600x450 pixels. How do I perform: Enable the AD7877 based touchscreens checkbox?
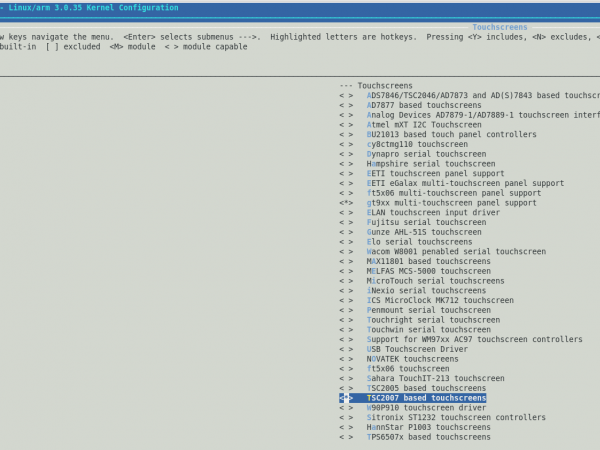pyautogui.click(x=345, y=105)
